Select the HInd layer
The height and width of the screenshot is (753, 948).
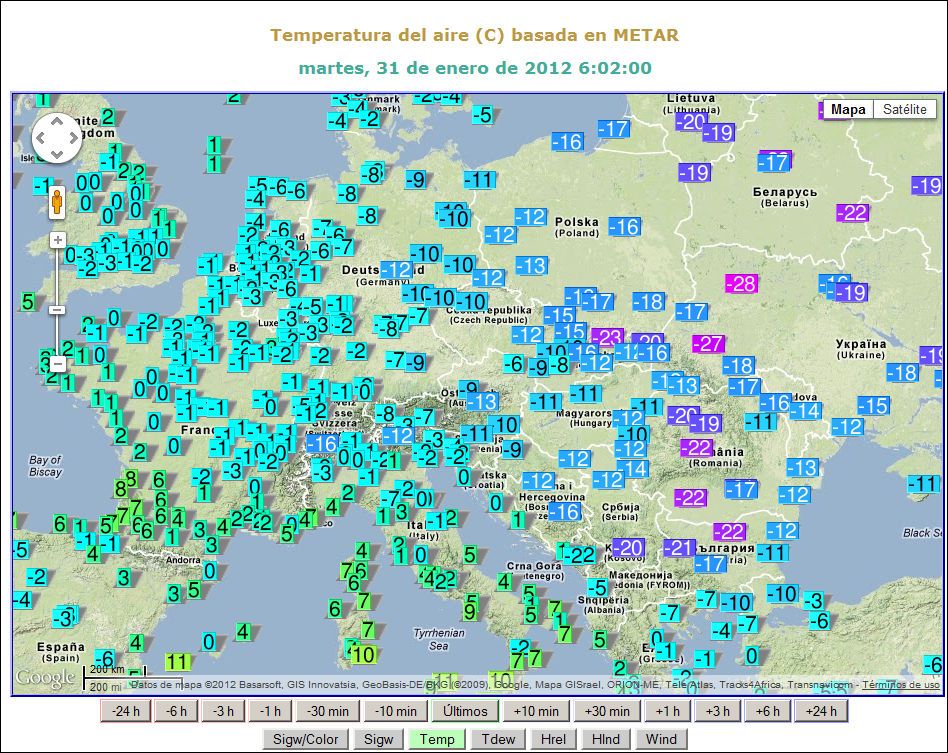click(x=605, y=739)
